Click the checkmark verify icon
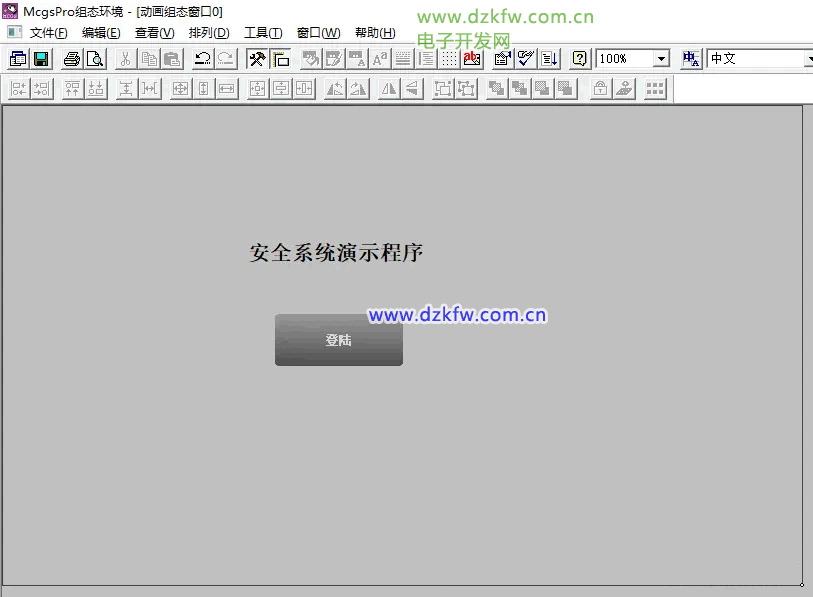Image resolution: width=813 pixels, height=597 pixels. pyautogui.click(x=526, y=59)
